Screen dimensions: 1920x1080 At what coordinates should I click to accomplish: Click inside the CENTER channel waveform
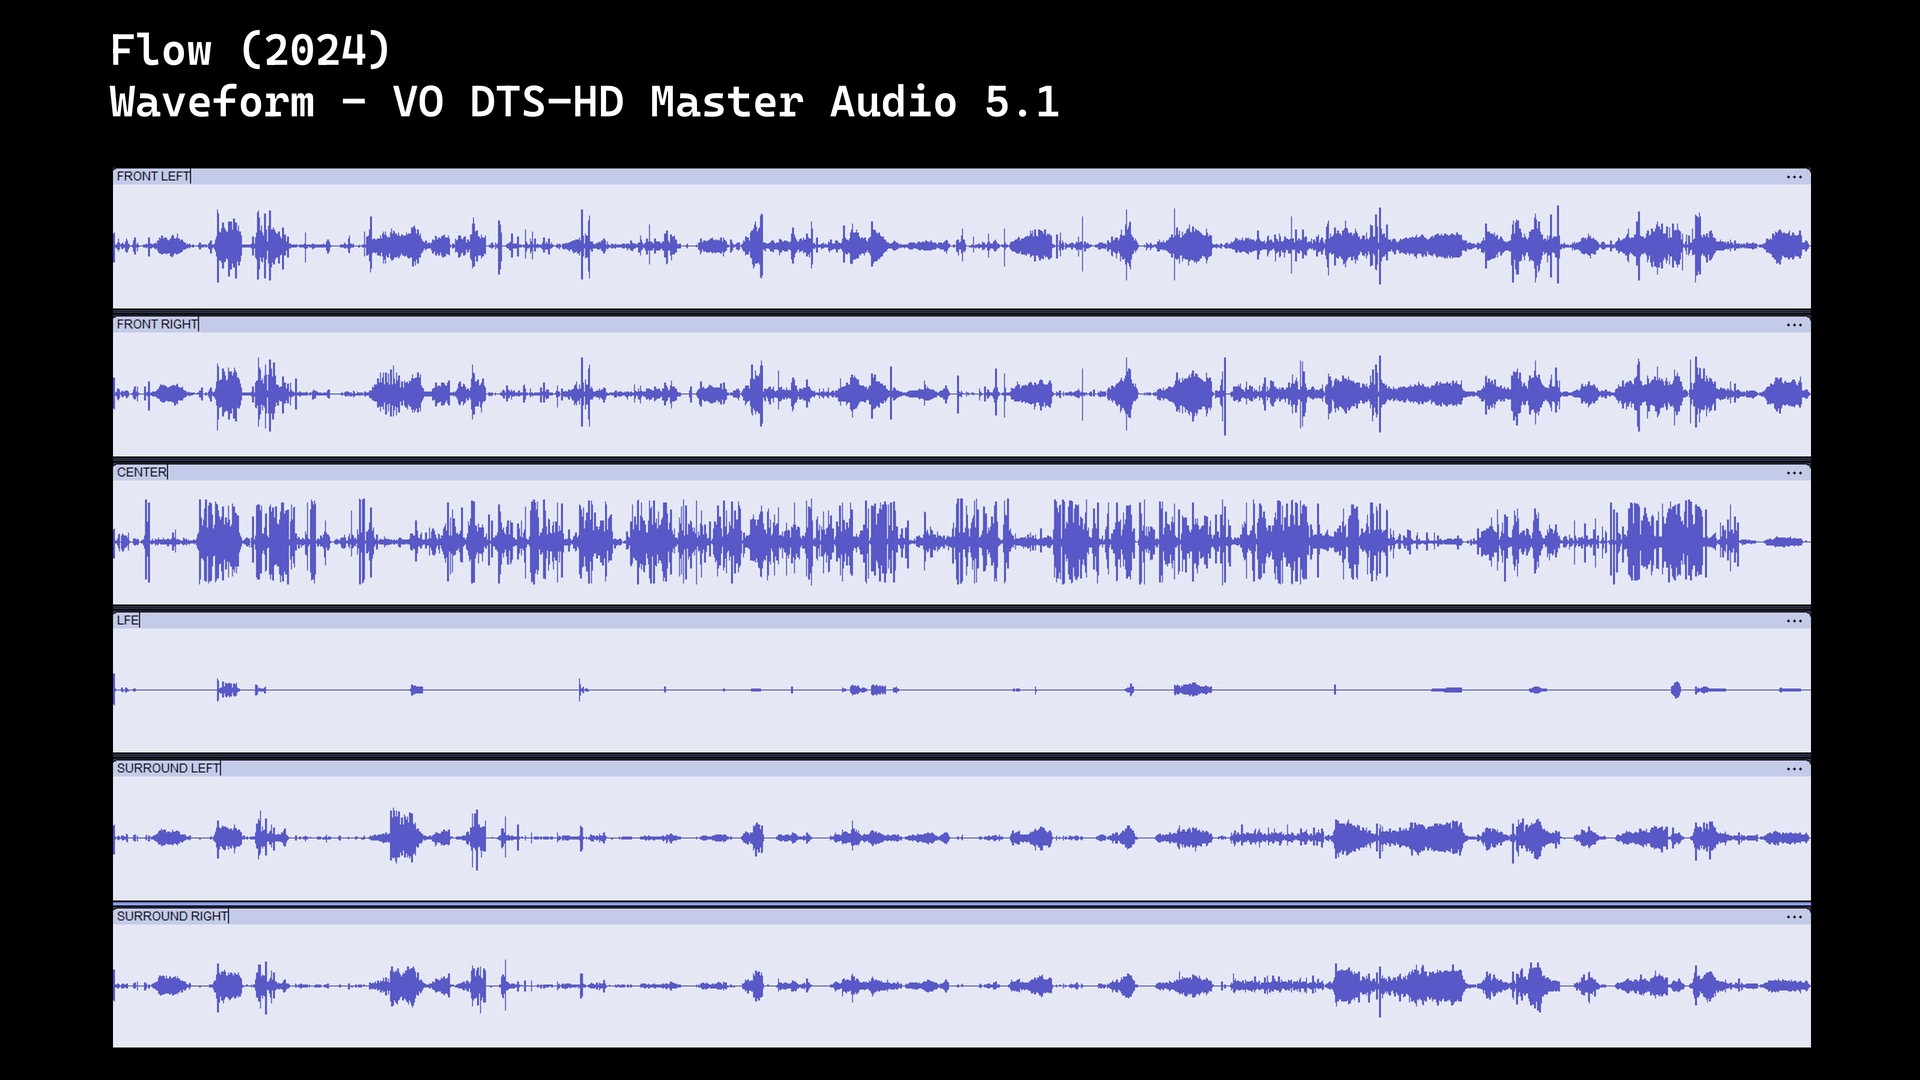point(961,542)
